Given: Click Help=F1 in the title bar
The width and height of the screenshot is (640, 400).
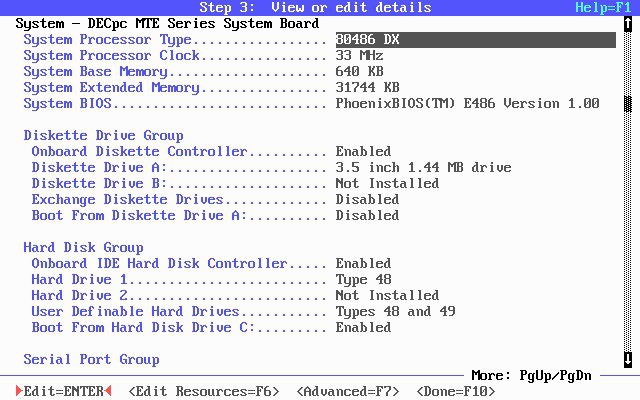Looking at the screenshot, I should point(603,7).
